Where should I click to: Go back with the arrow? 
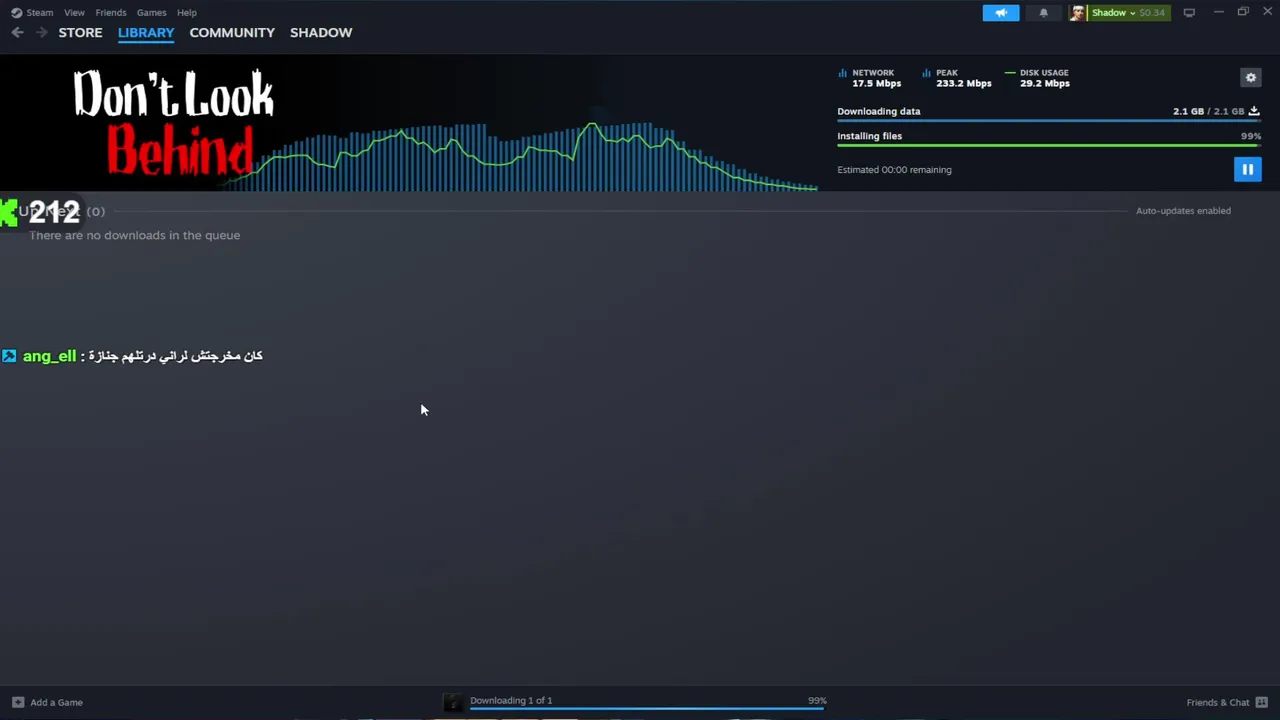click(x=18, y=33)
